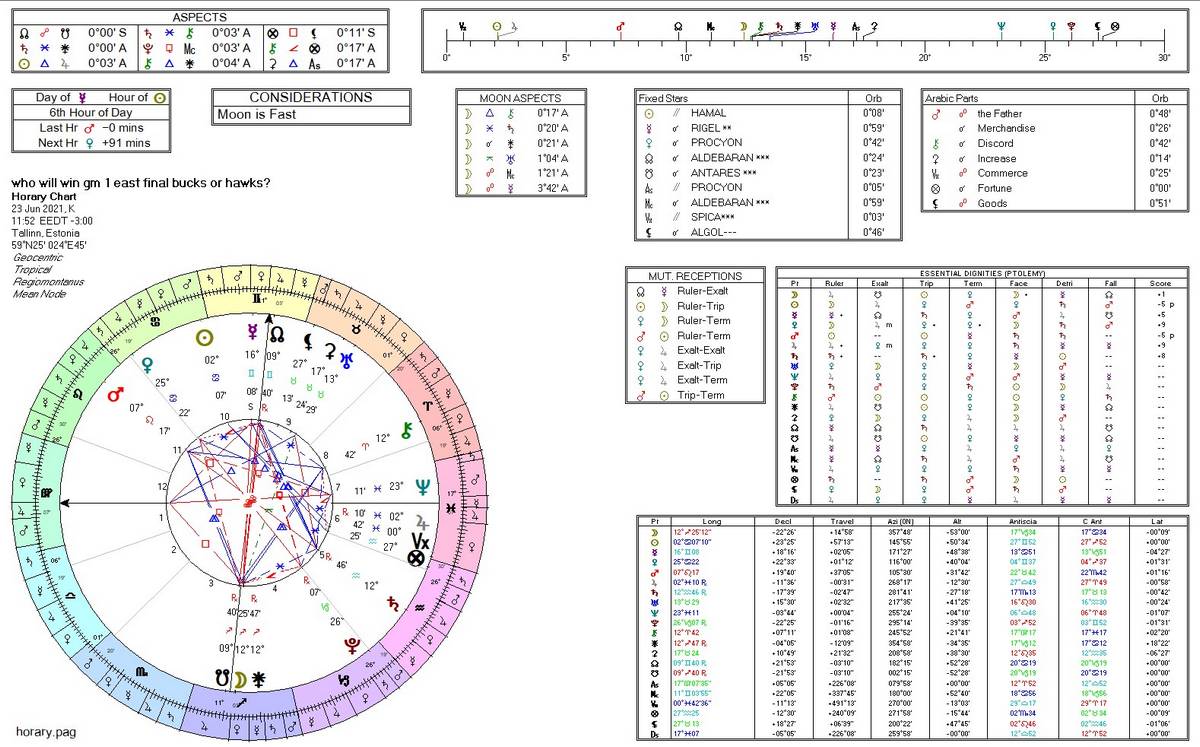Switch to the CONSIDERATIONS panel
This screenshot has width=1200, height=747.
tap(311, 97)
